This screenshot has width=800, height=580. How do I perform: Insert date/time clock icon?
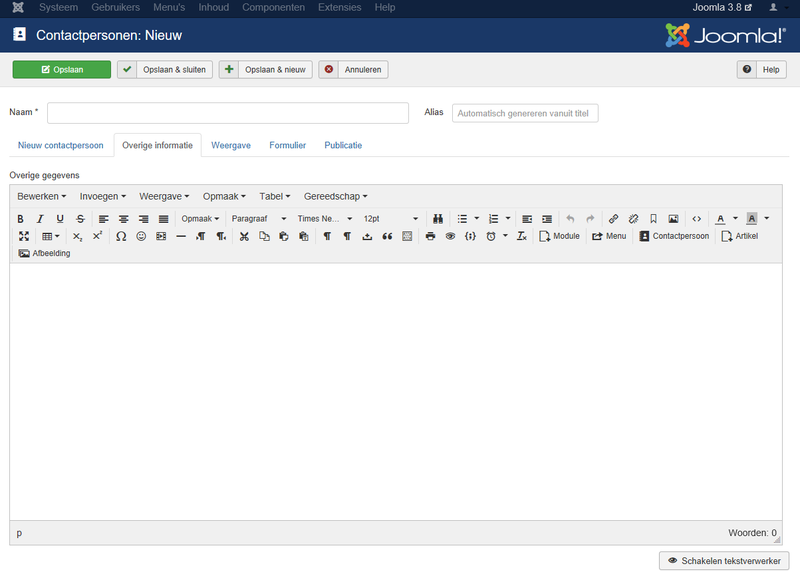click(x=491, y=236)
